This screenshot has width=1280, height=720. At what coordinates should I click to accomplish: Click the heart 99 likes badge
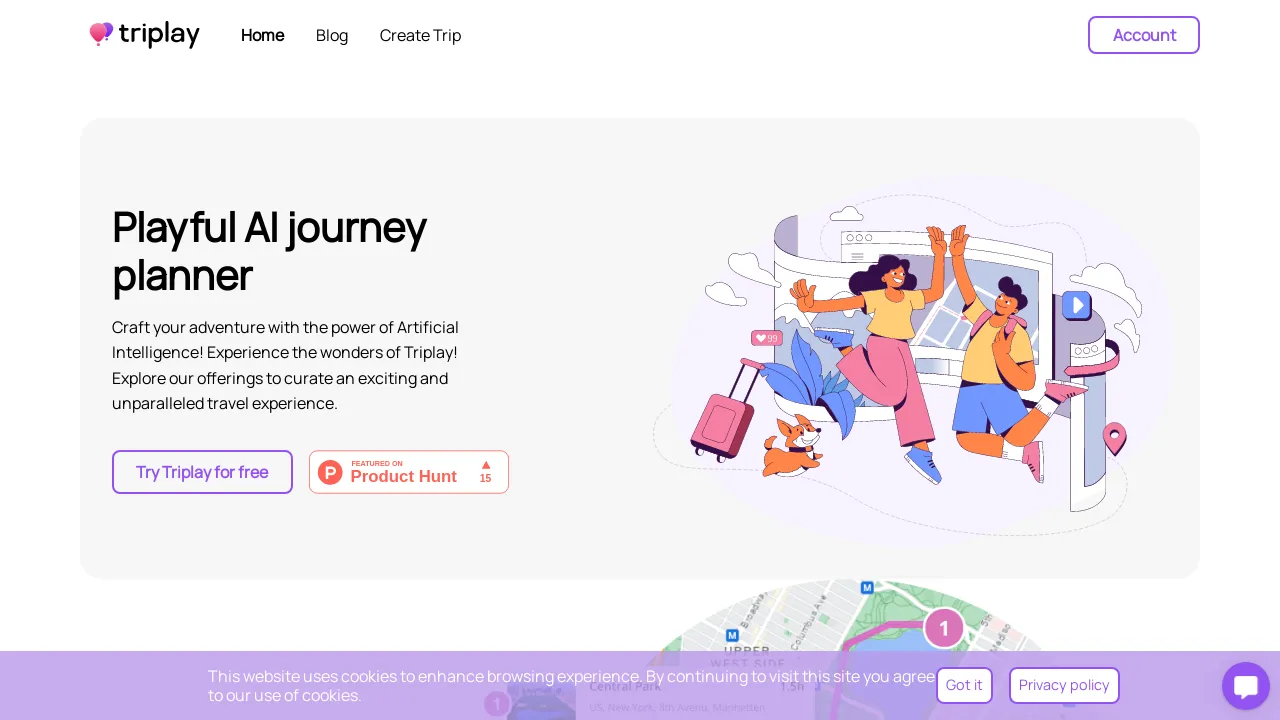point(767,338)
